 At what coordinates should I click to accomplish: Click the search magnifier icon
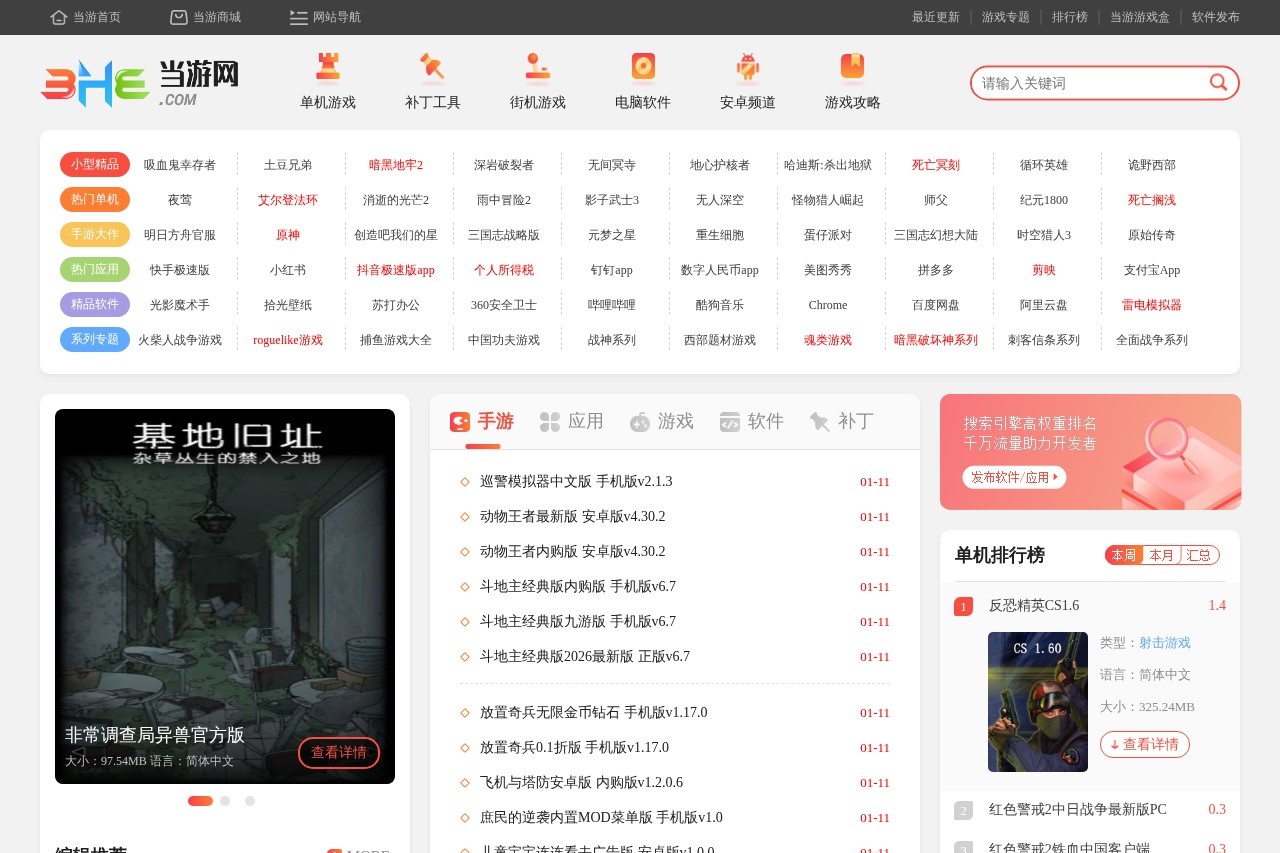[x=1218, y=83]
